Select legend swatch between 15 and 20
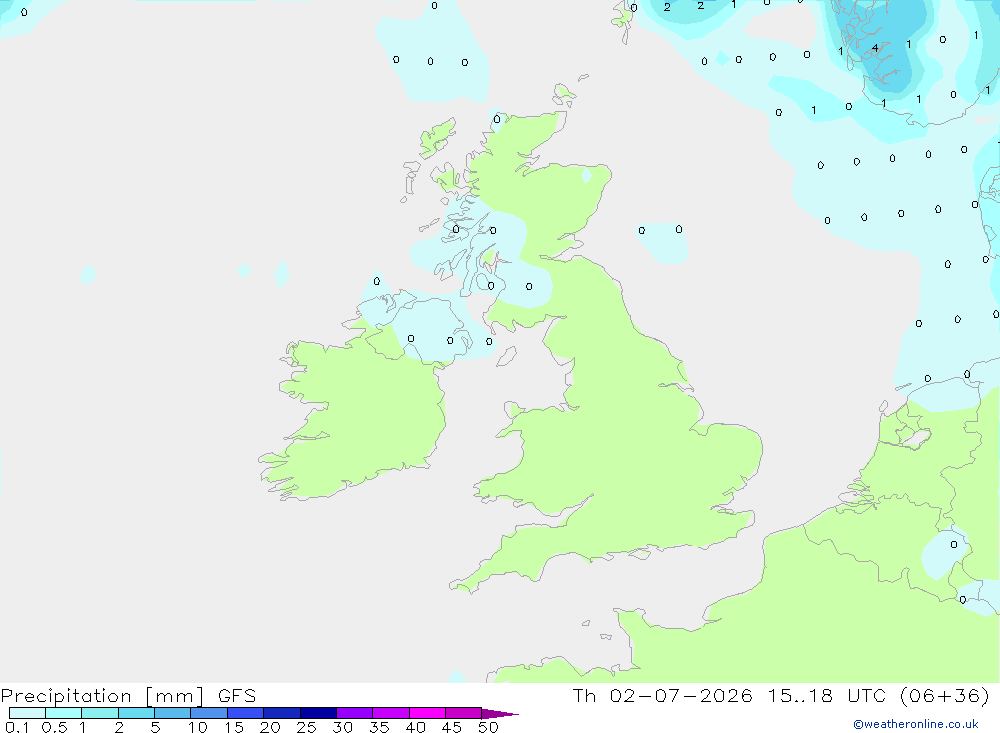The image size is (1000, 733). 246,713
